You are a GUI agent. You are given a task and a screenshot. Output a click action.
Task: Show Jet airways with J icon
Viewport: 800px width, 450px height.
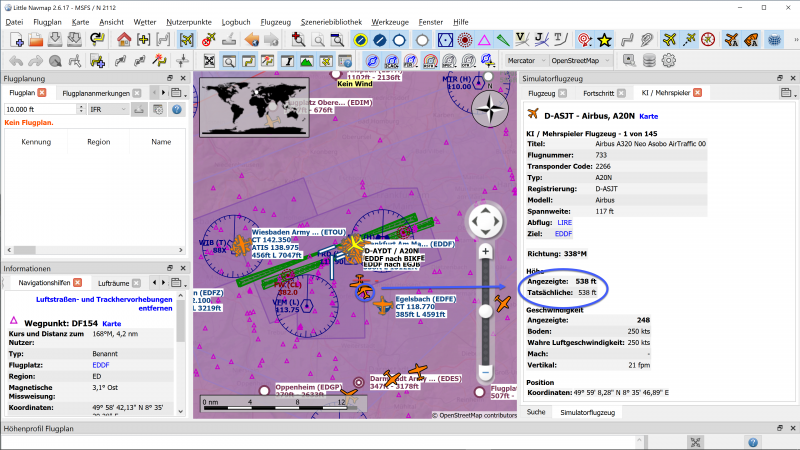(541, 39)
